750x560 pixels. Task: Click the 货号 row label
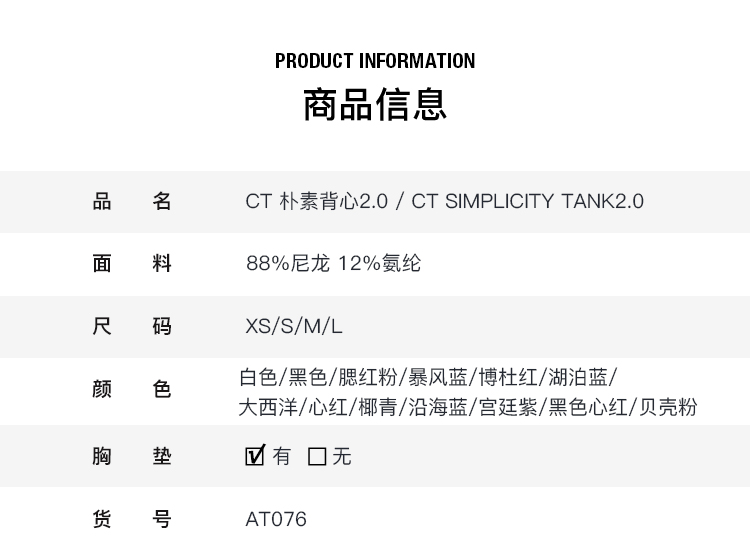(132, 519)
